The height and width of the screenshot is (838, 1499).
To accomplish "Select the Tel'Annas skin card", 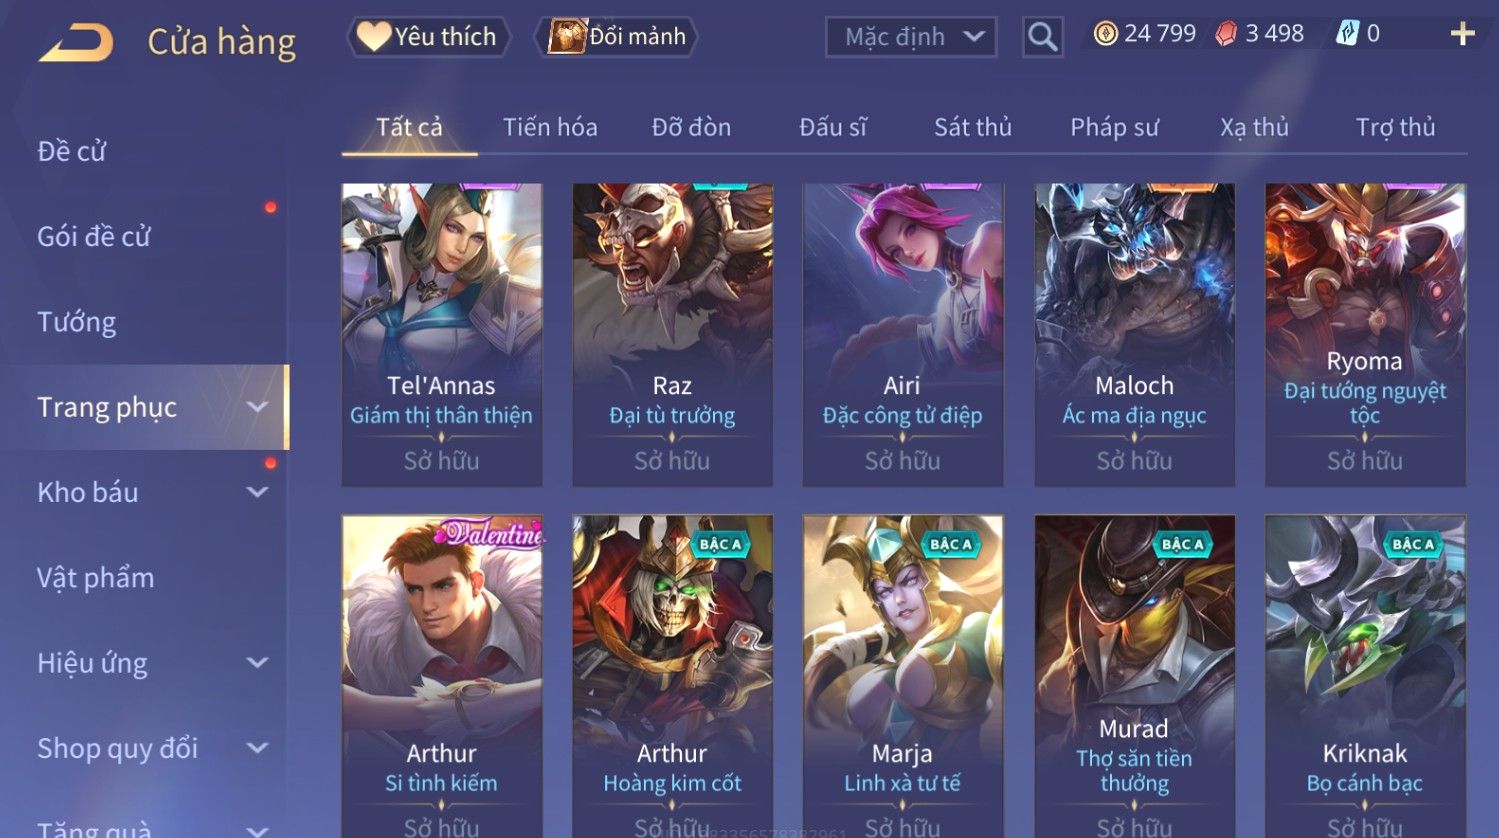I will click(442, 335).
